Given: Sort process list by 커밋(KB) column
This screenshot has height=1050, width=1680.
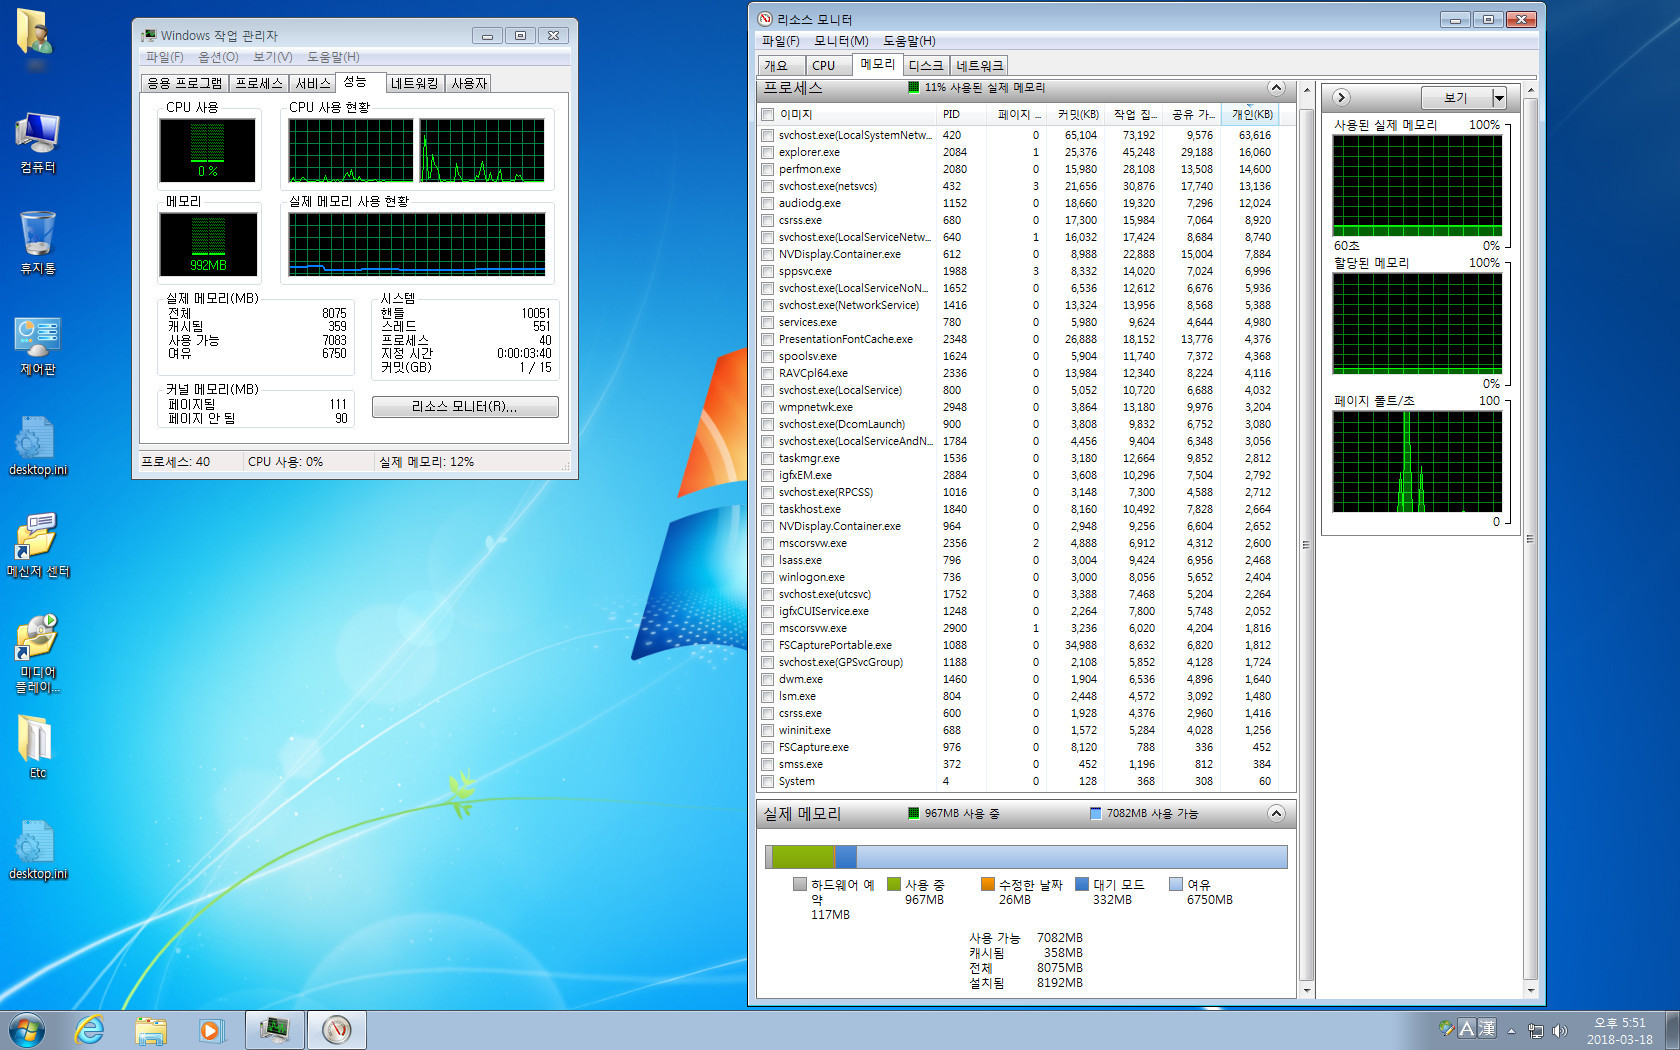Looking at the screenshot, I should pyautogui.click(x=1075, y=114).
